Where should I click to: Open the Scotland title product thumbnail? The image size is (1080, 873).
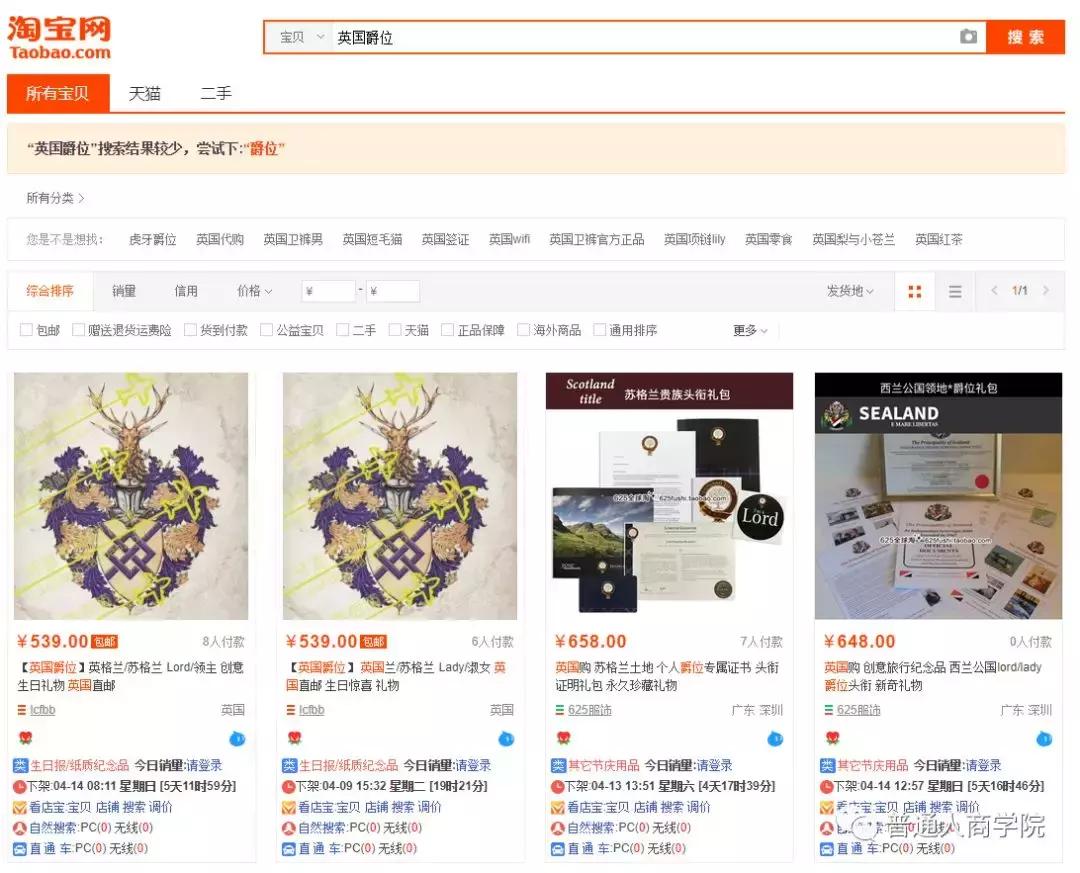point(669,496)
